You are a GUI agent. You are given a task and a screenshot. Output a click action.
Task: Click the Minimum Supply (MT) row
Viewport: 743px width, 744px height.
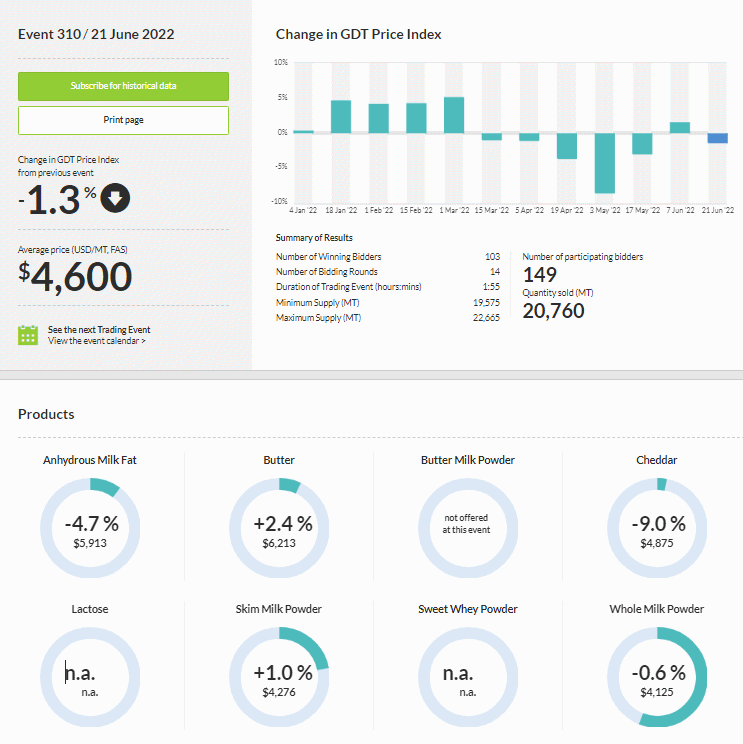388,303
